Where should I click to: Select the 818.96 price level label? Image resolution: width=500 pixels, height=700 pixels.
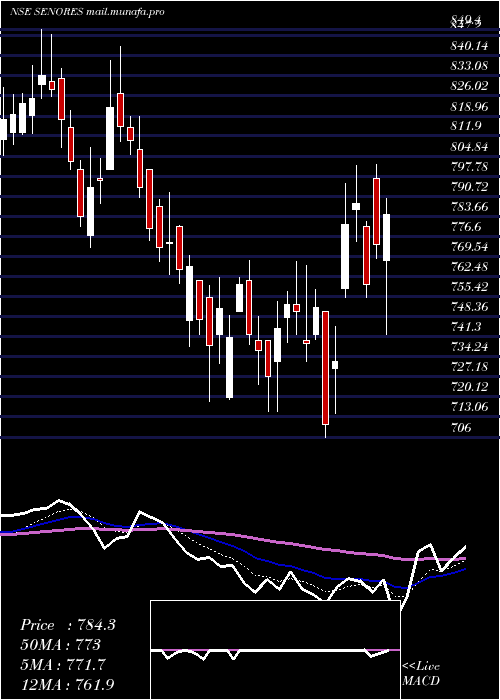coord(469,106)
